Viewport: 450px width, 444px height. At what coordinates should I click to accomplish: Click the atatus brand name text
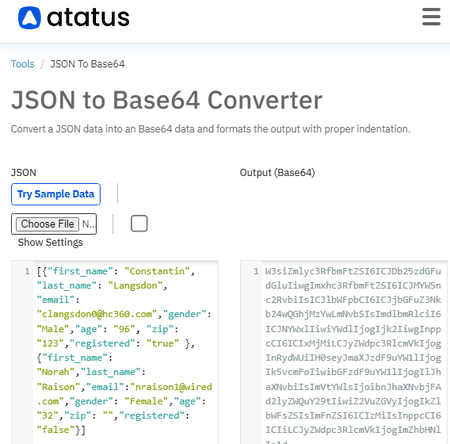pos(88,18)
